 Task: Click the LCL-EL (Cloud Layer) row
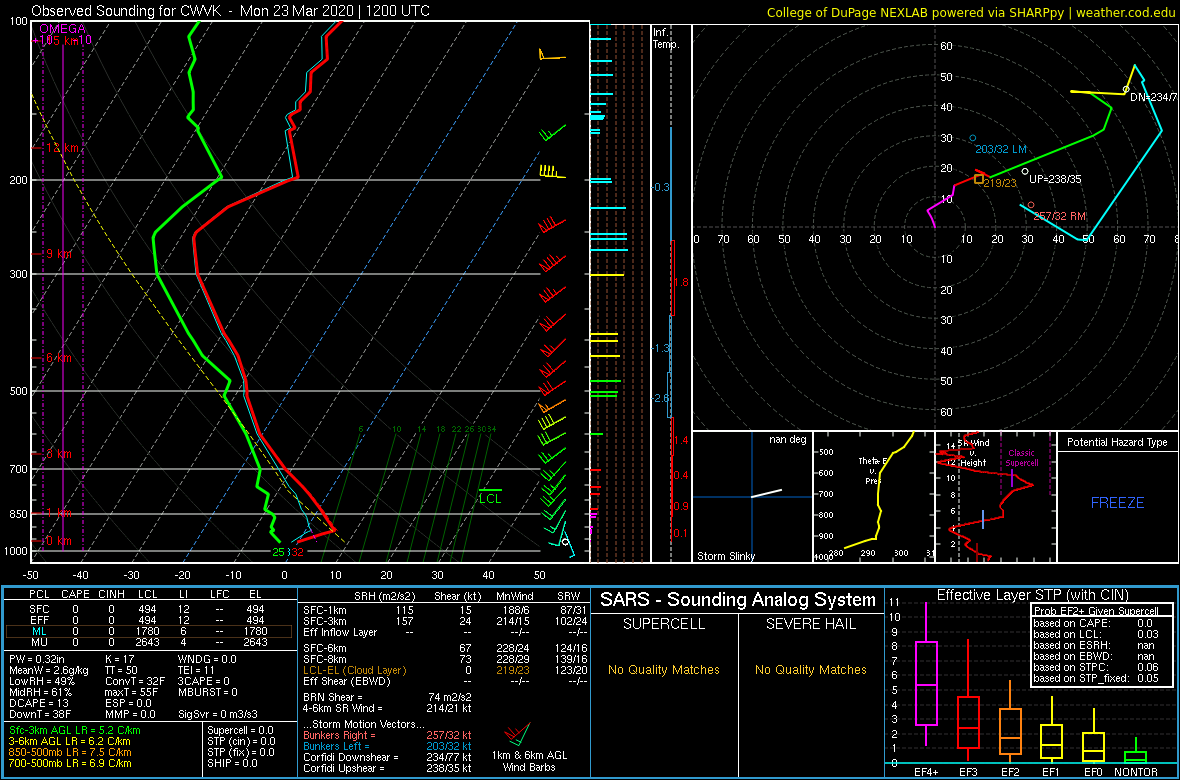(446, 670)
